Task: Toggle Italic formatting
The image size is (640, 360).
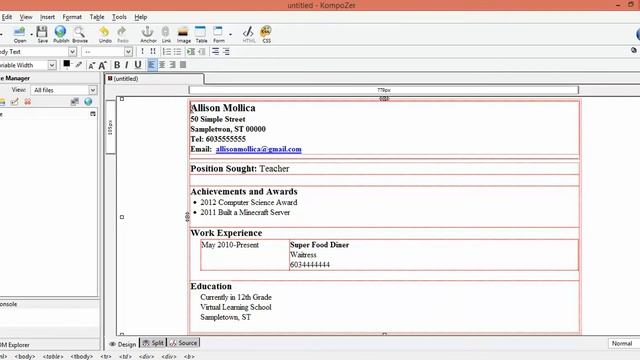Action: 127,65
